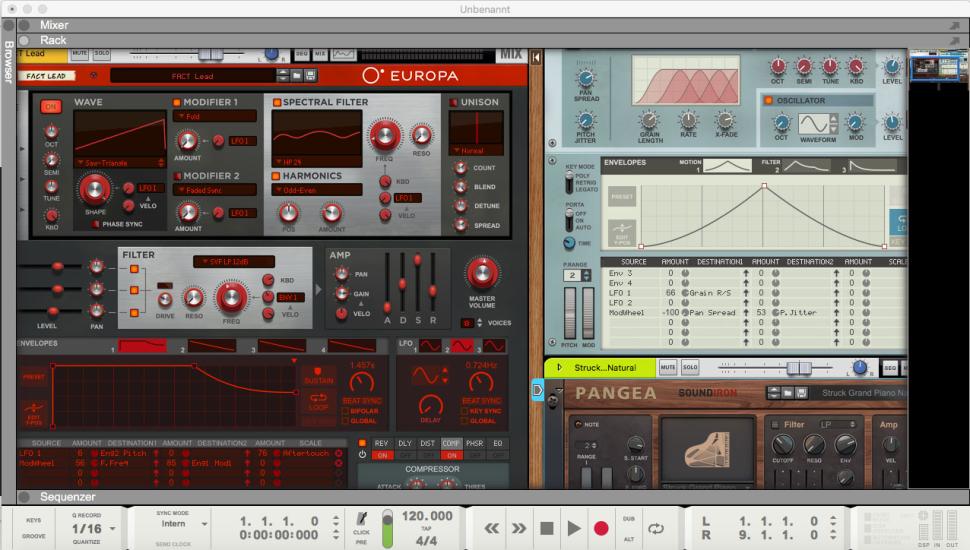Viewport: 970px width, 550px height.
Task: Click the Europa Master Volume knob
Action: 482,273
